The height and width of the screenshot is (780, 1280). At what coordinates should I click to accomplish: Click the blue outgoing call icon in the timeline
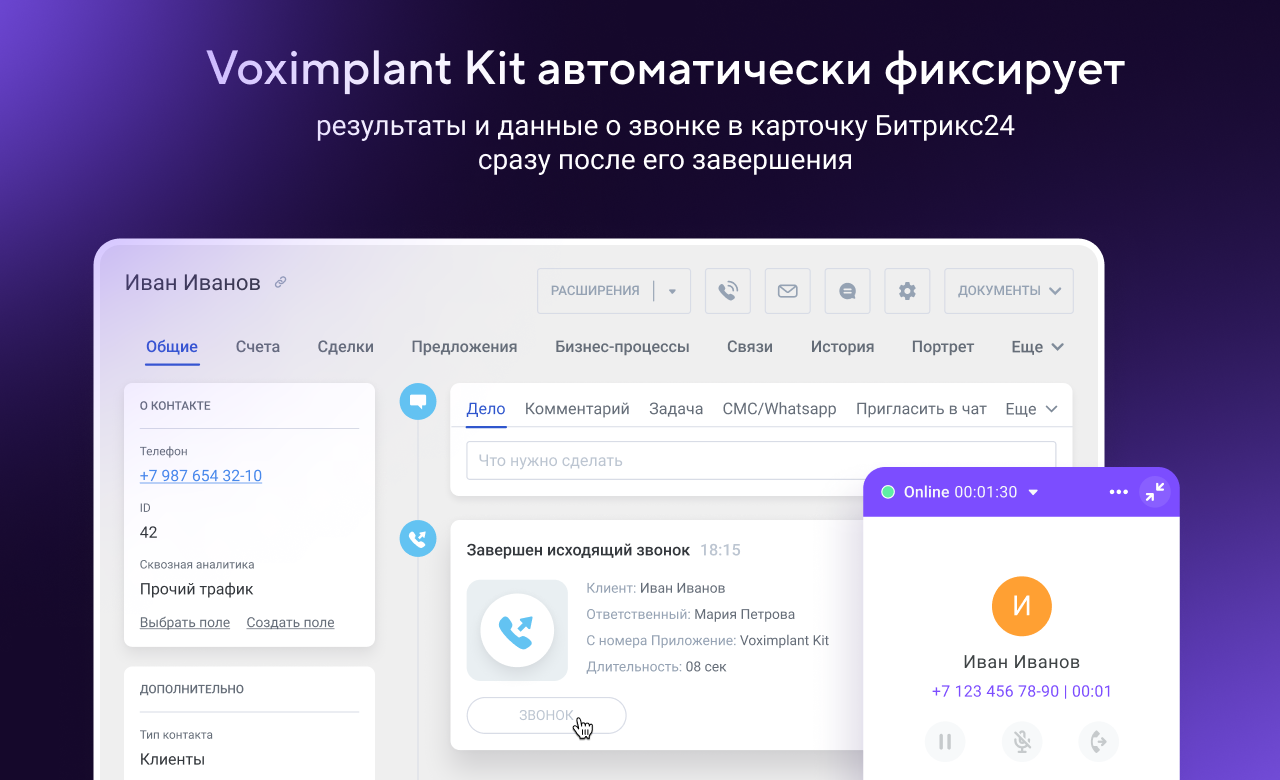pyautogui.click(x=418, y=538)
